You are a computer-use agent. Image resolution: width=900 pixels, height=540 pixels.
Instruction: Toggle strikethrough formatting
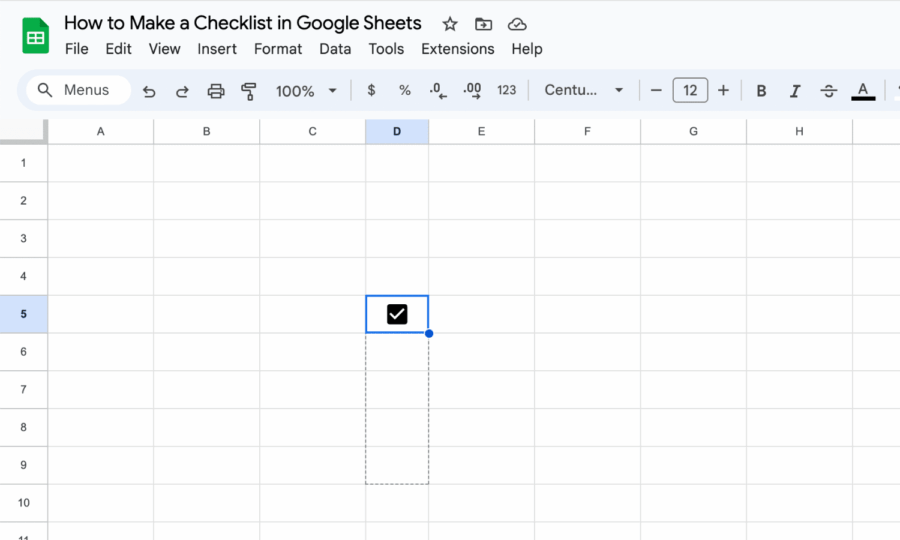tap(828, 91)
